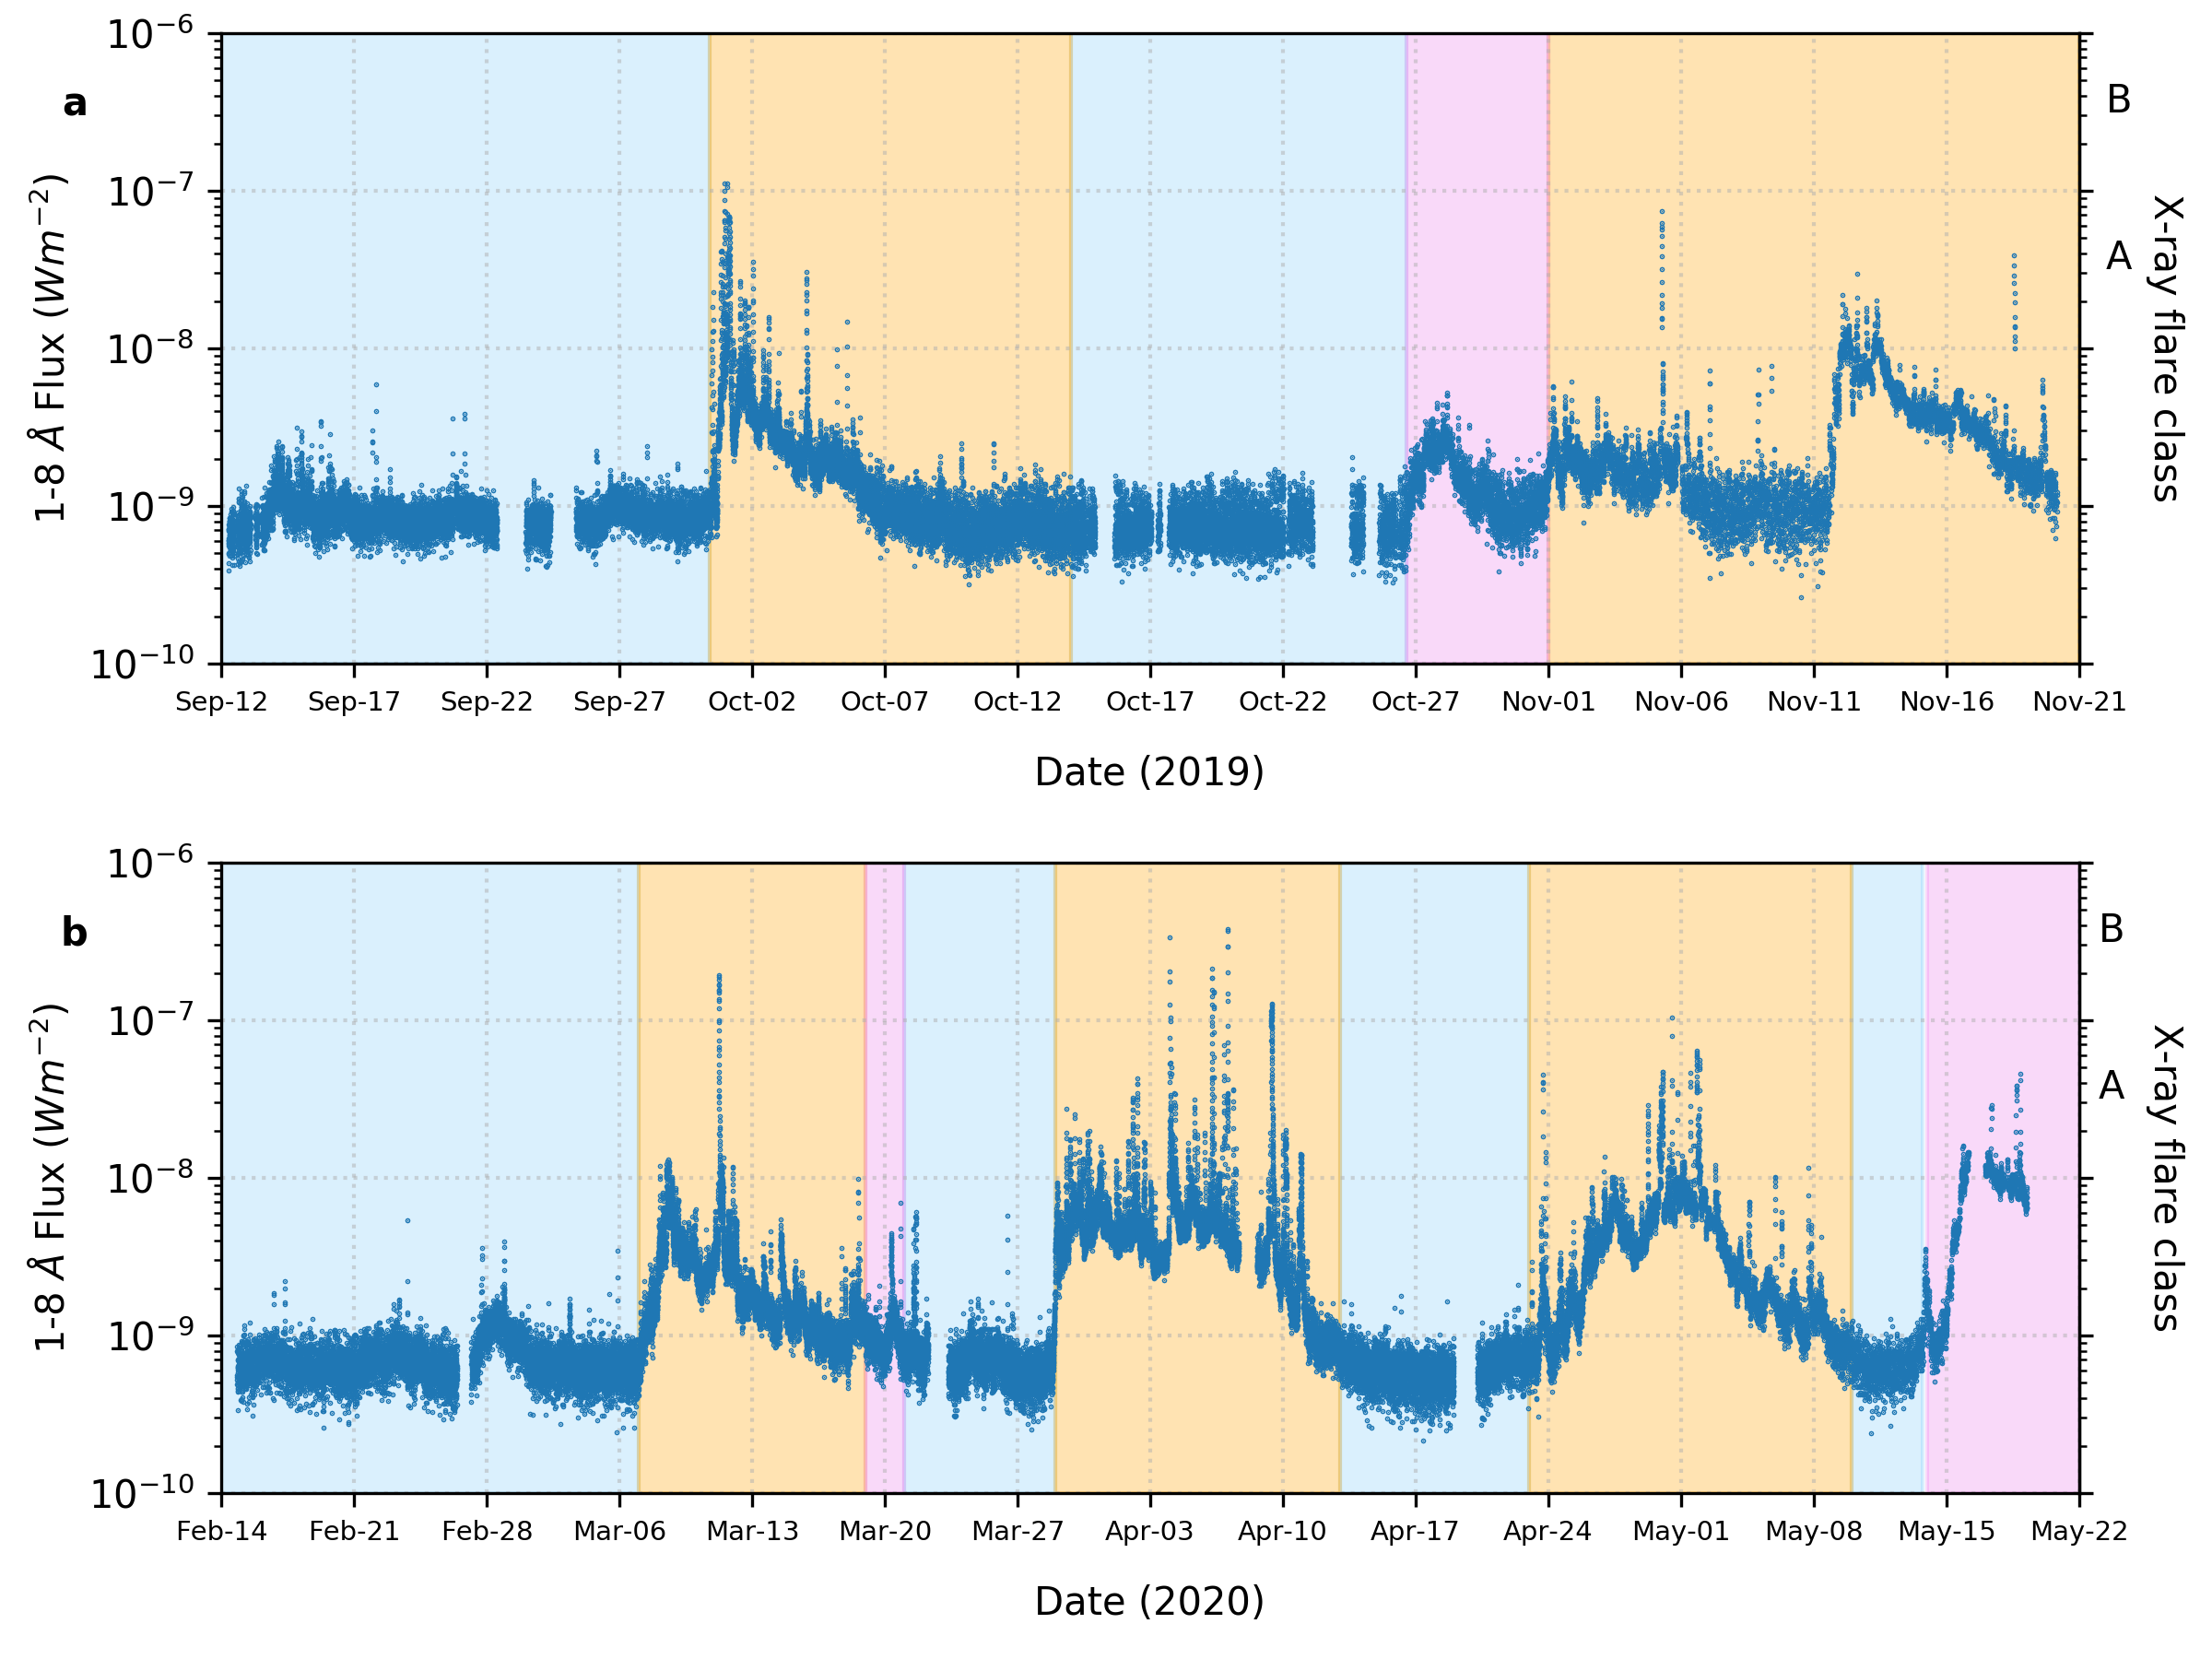Screen dimensions: 2212x1659
Task: Pick the 'Apr-03' tick label
Action: pos(1150,1532)
